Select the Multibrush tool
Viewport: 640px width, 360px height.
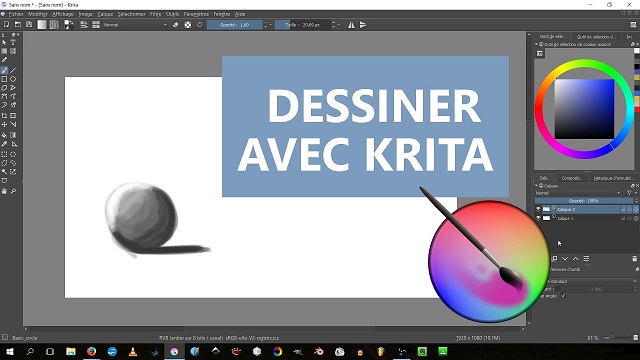(13, 105)
